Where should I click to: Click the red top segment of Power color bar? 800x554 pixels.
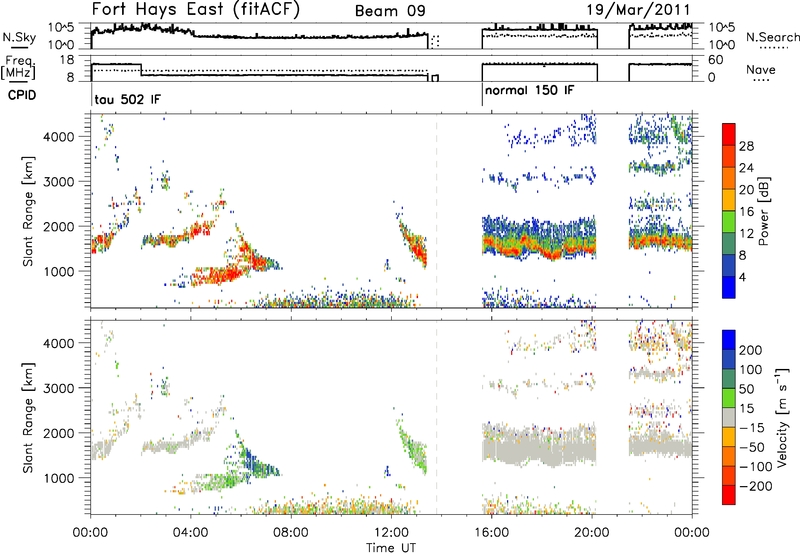pyautogui.click(x=729, y=134)
